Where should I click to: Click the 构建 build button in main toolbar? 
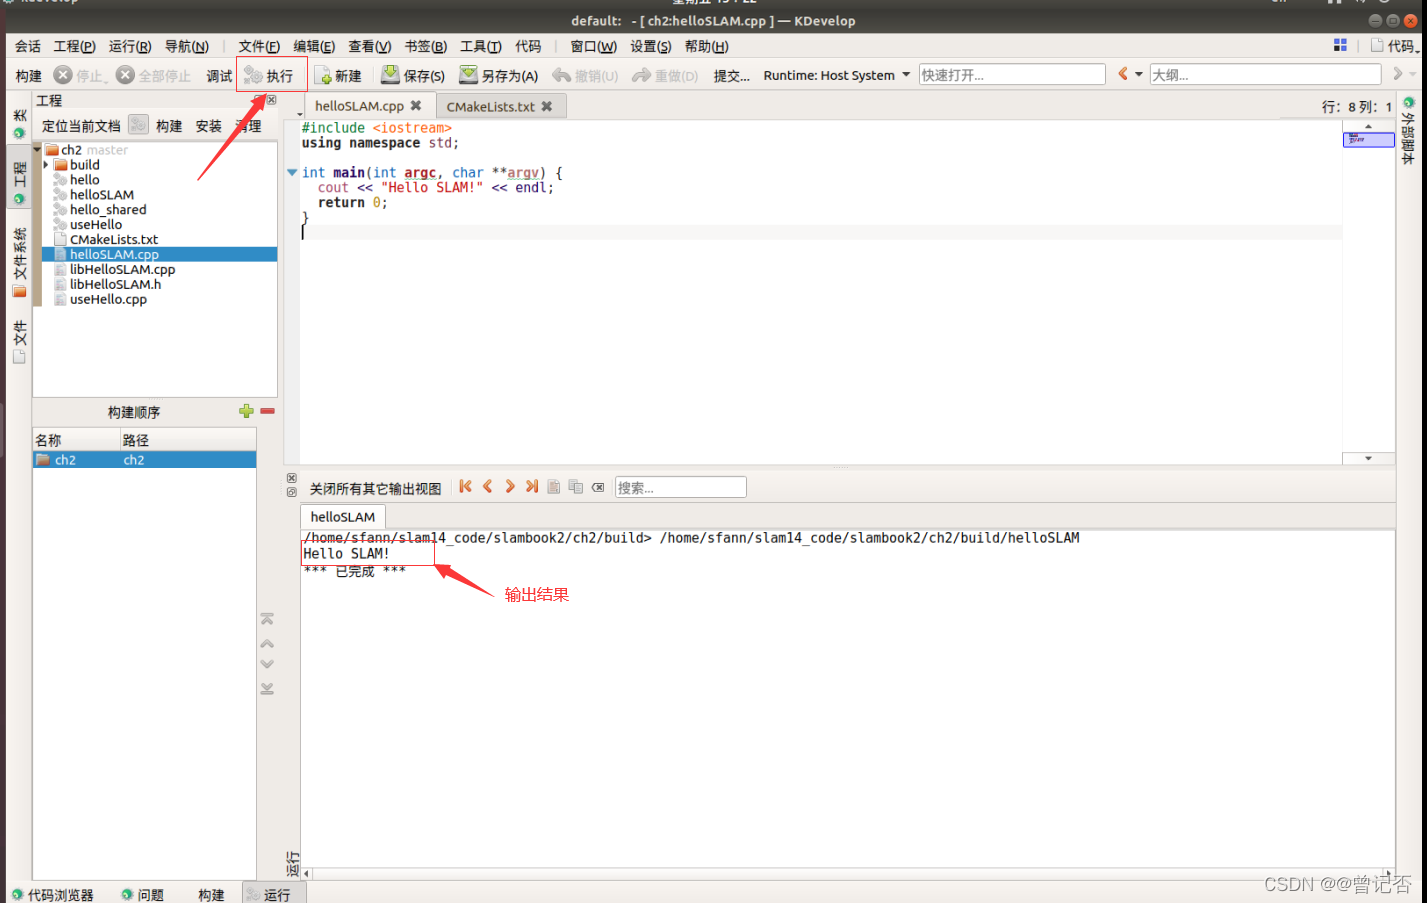coord(29,75)
